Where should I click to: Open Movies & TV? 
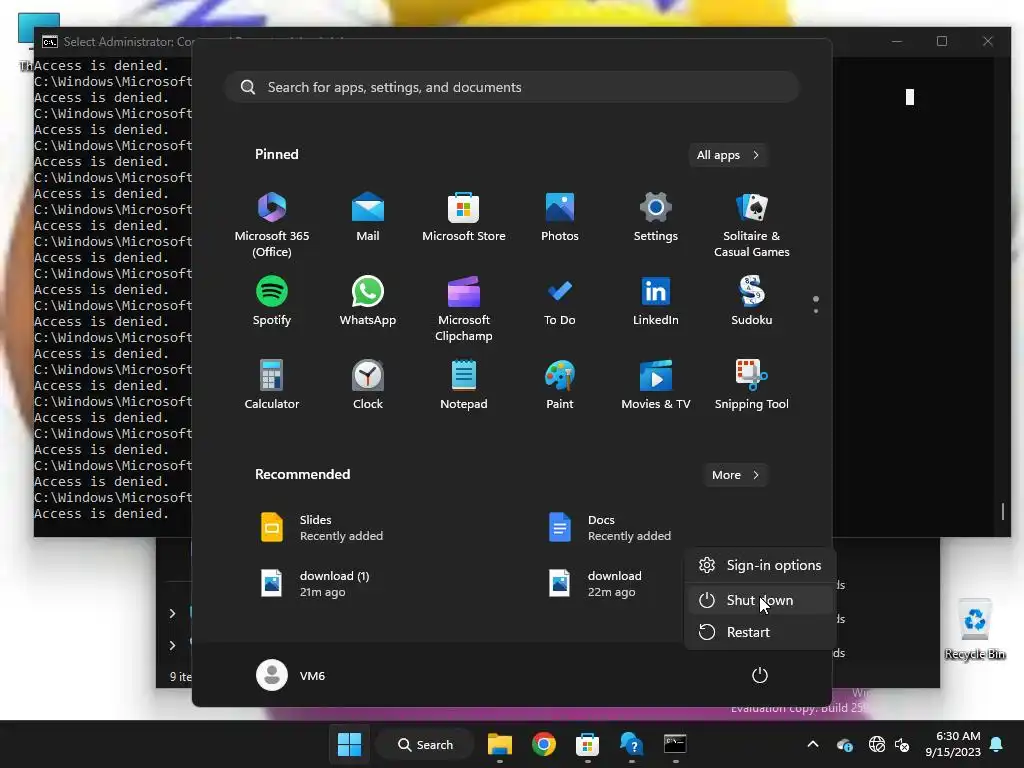pyautogui.click(x=656, y=385)
